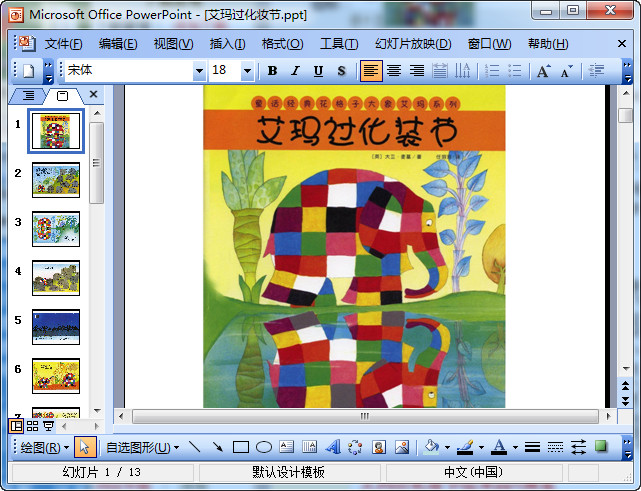Select the Oval tool
This screenshot has height=491, width=641.
(x=264, y=447)
